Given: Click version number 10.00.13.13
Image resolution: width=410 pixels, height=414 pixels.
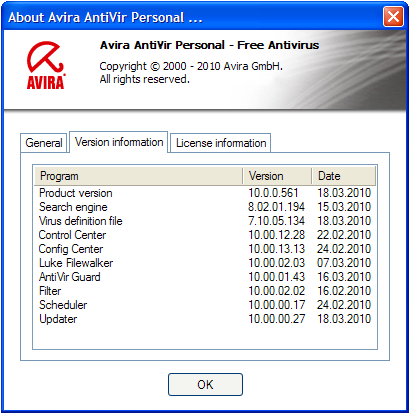Looking at the screenshot, I should (x=277, y=249).
